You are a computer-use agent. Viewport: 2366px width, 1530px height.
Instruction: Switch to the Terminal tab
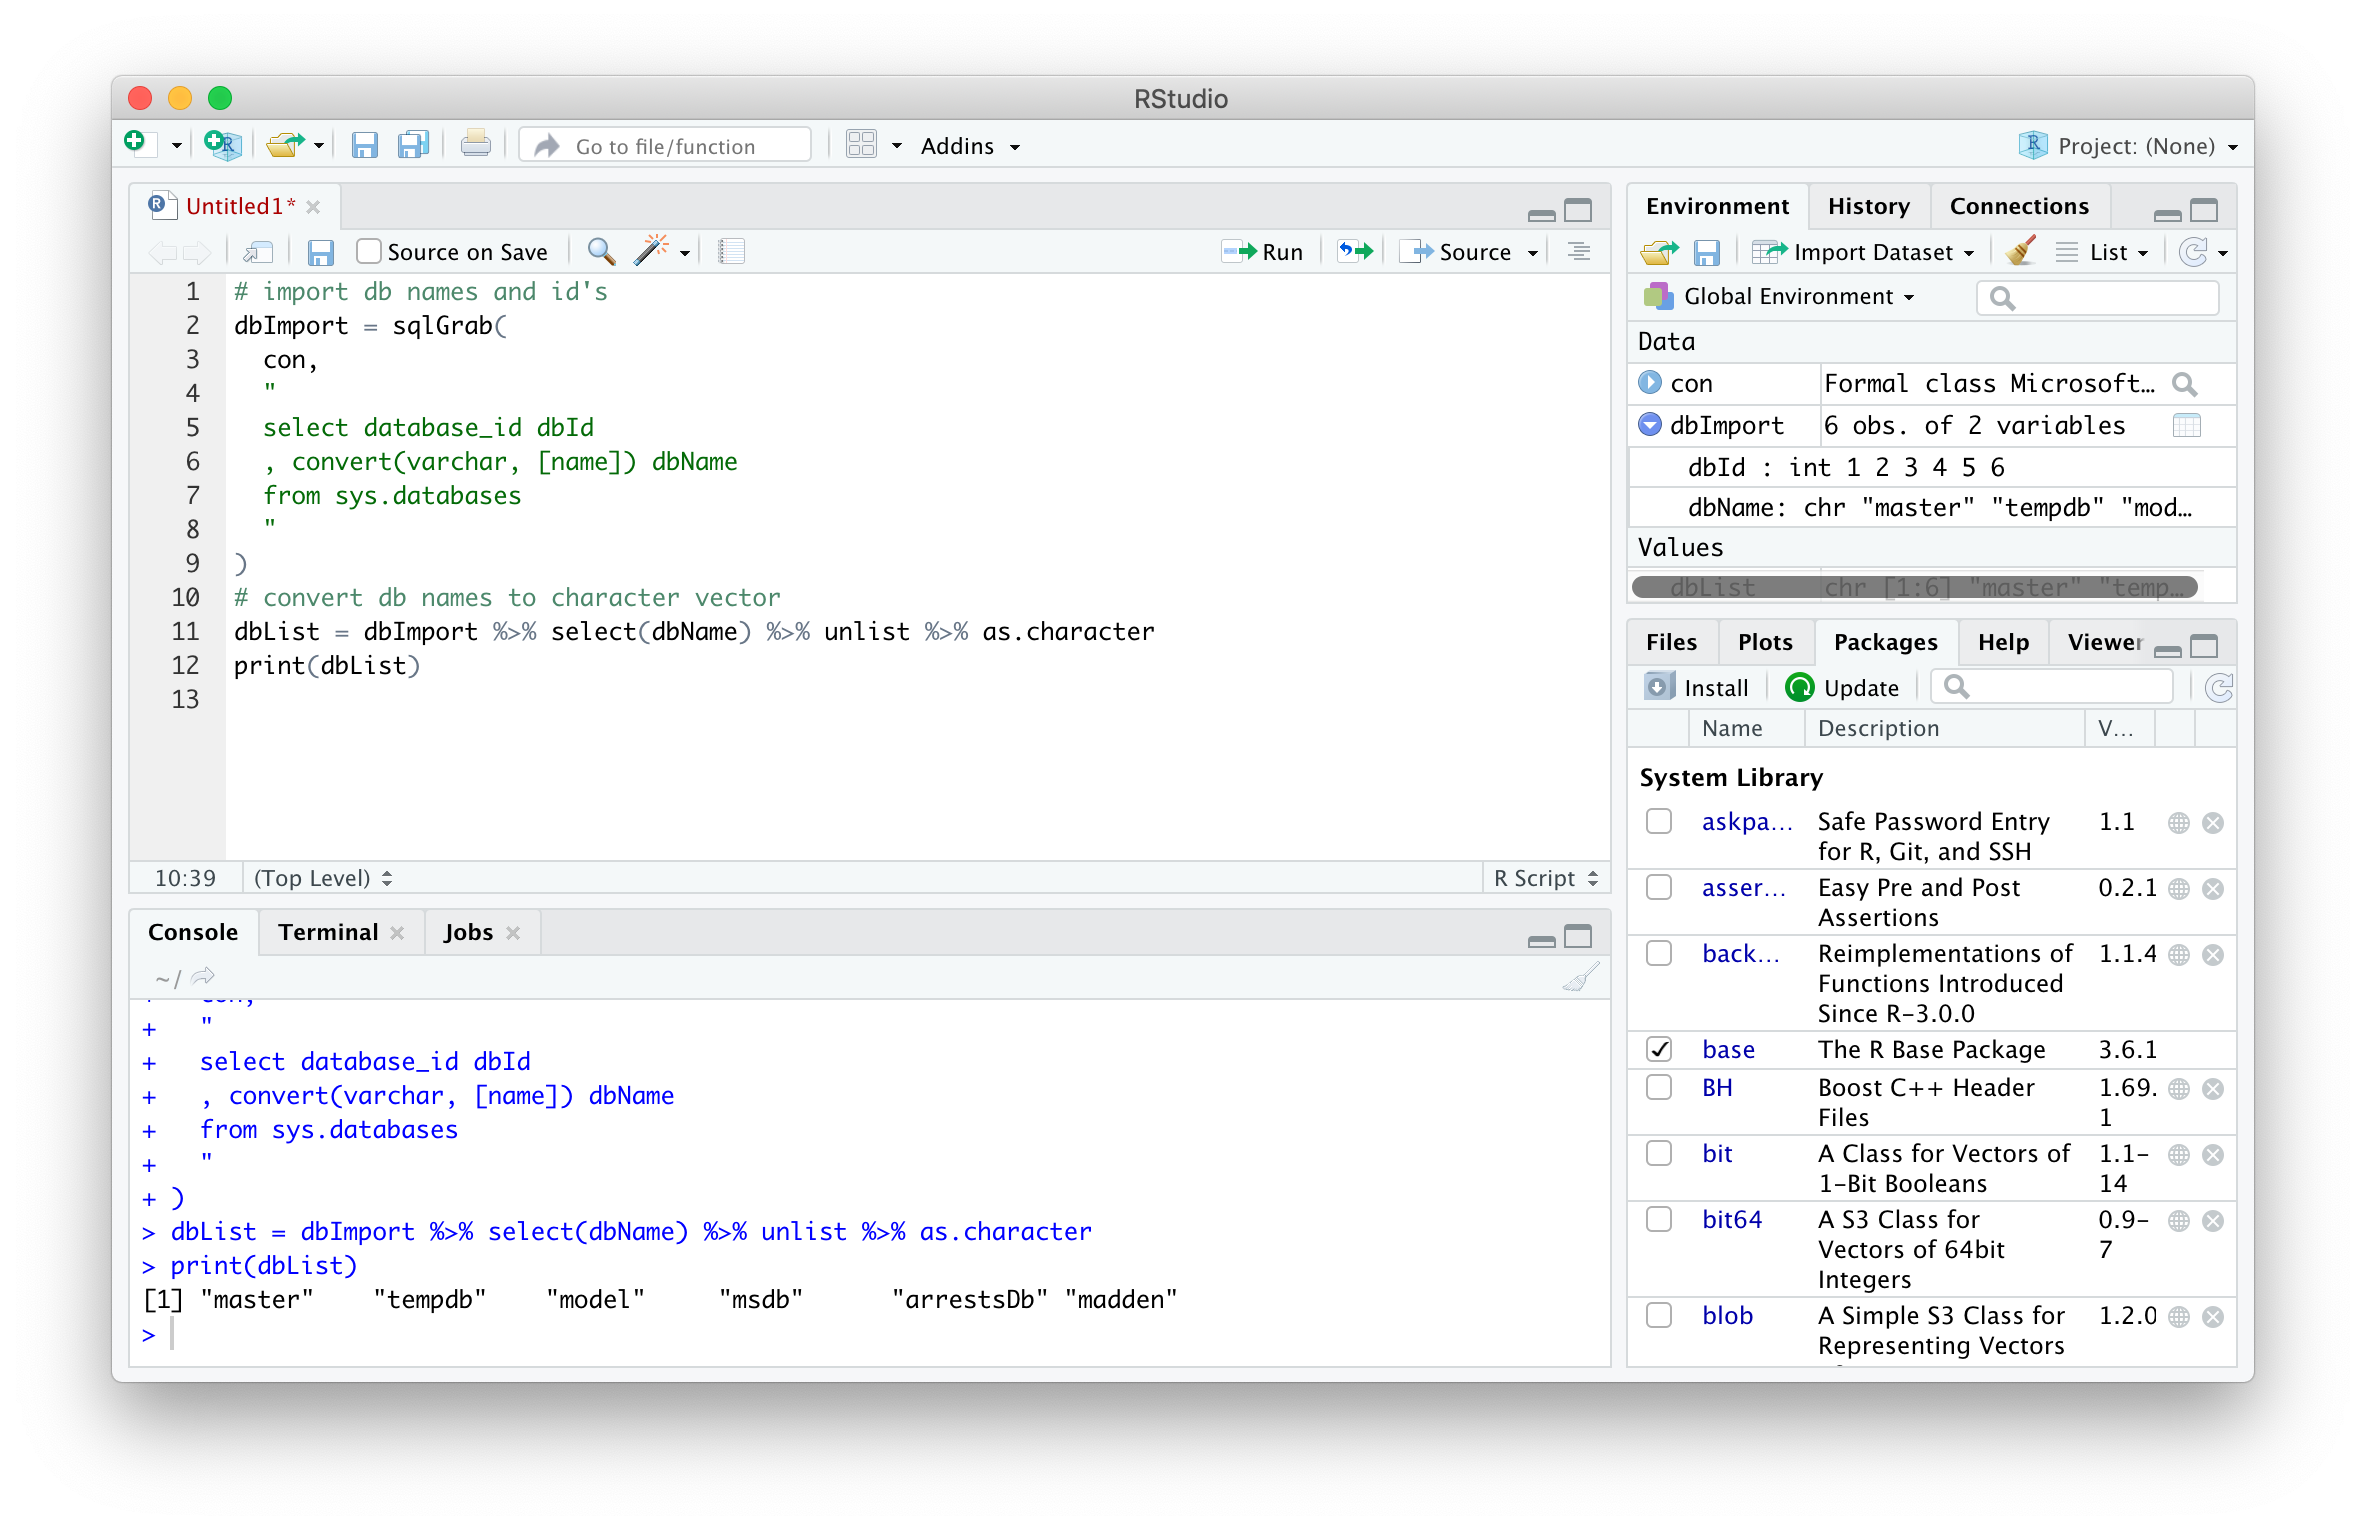(328, 932)
